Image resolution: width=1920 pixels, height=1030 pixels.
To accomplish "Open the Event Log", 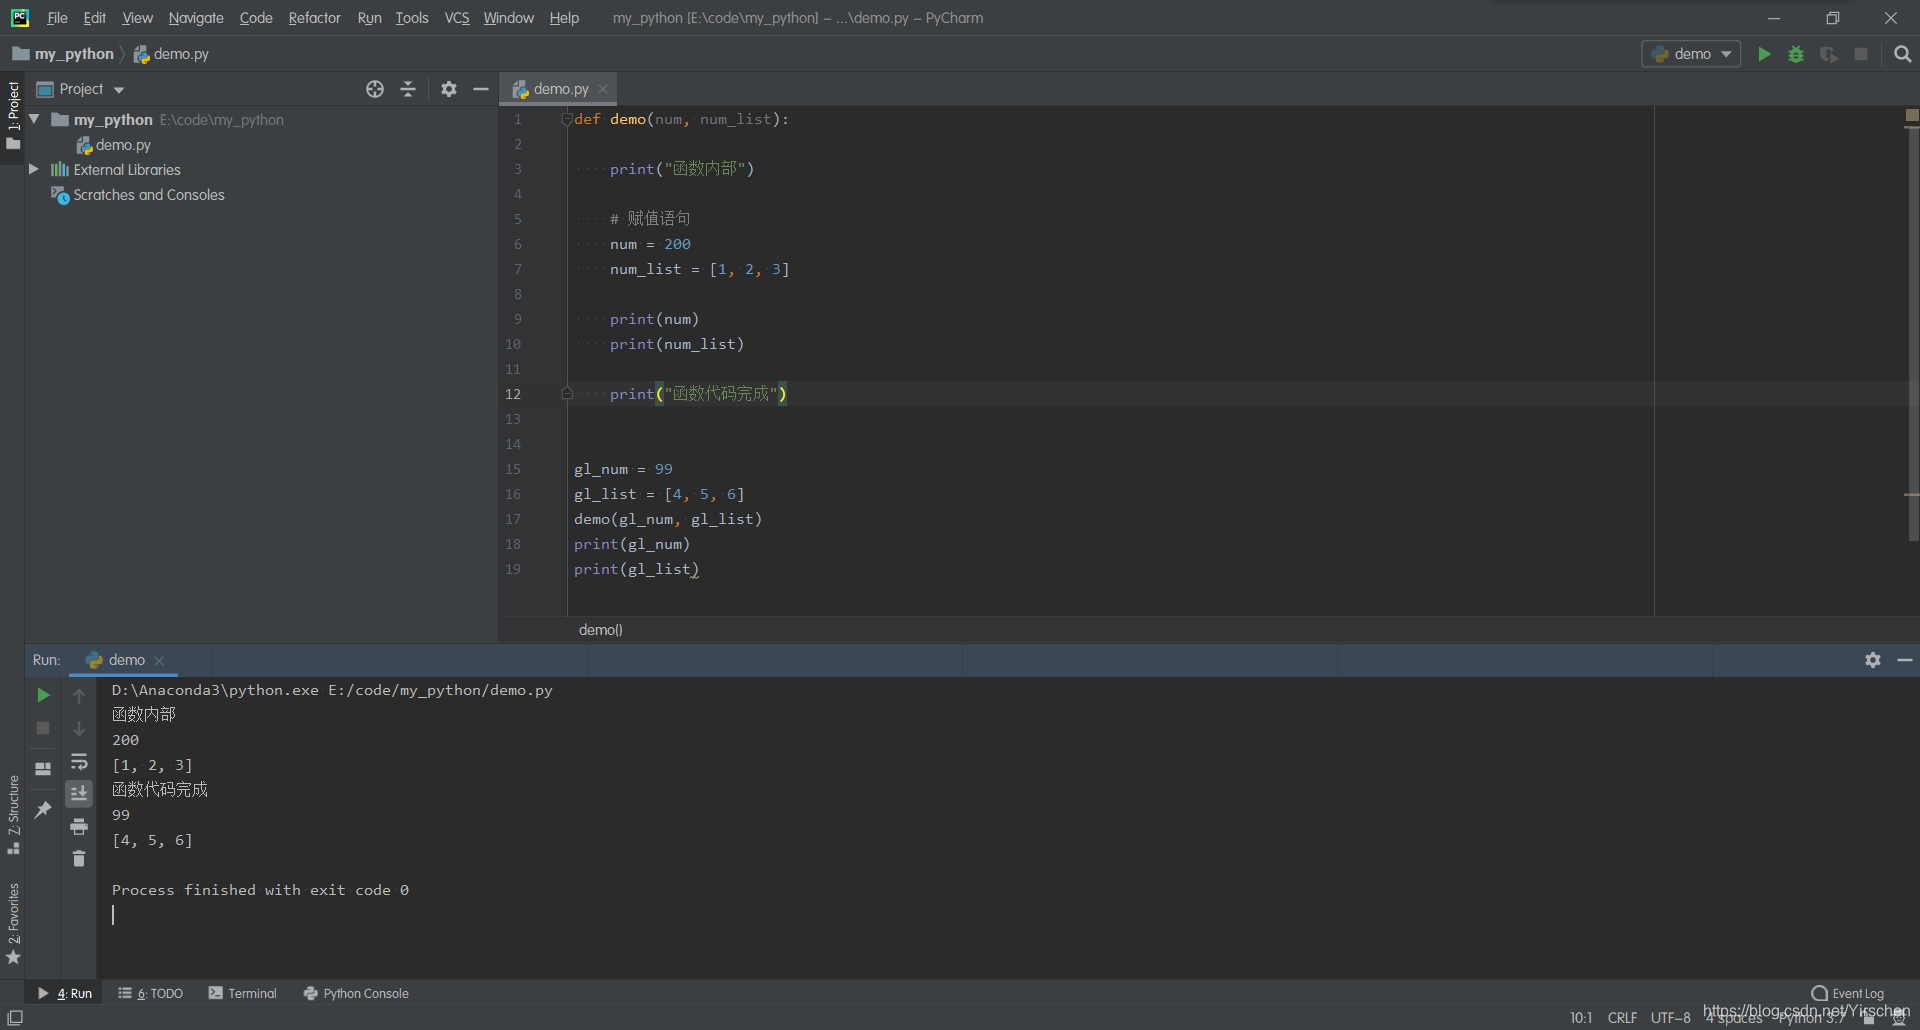I will (1848, 993).
